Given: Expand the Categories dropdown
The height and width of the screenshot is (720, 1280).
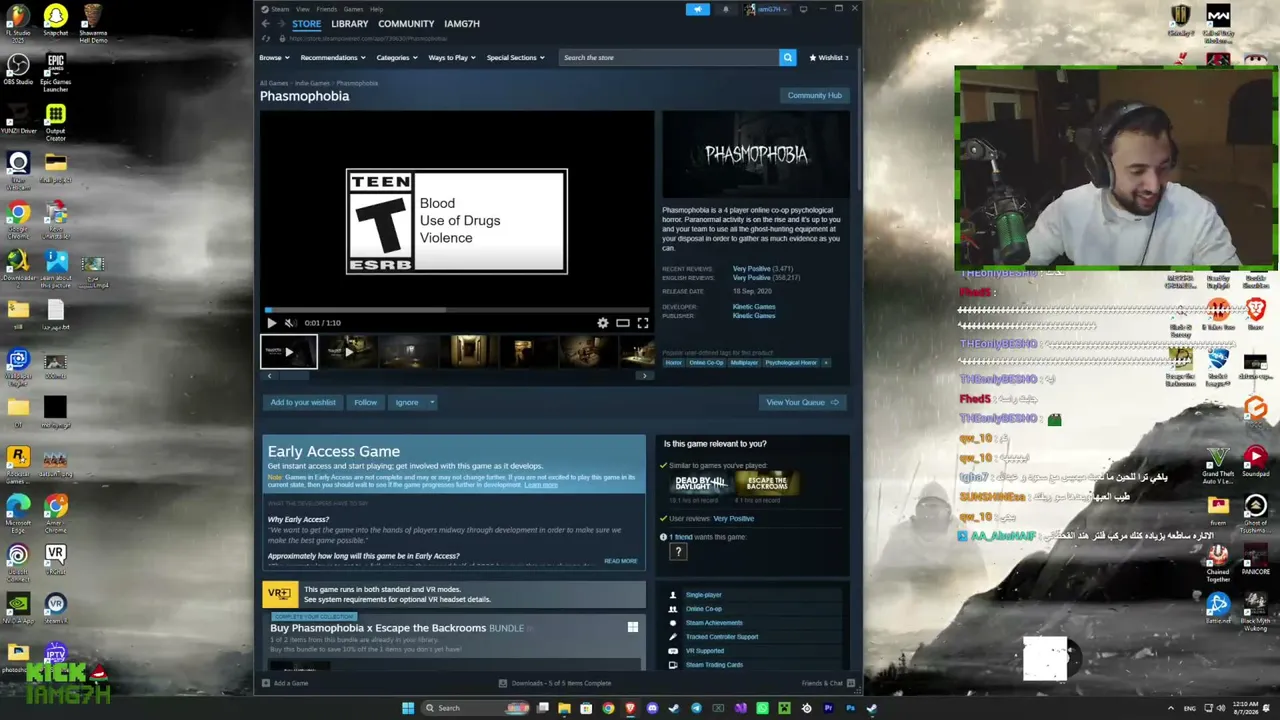Looking at the screenshot, I should click(x=396, y=57).
